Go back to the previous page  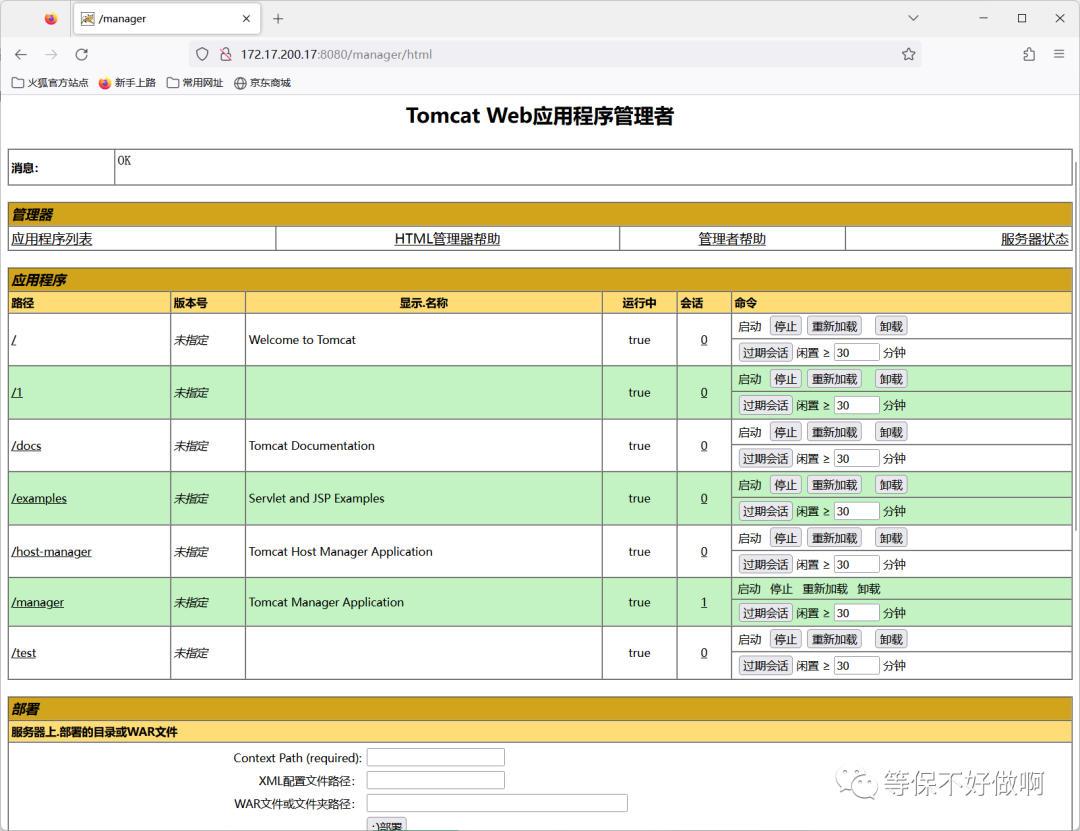click(21, 54)
